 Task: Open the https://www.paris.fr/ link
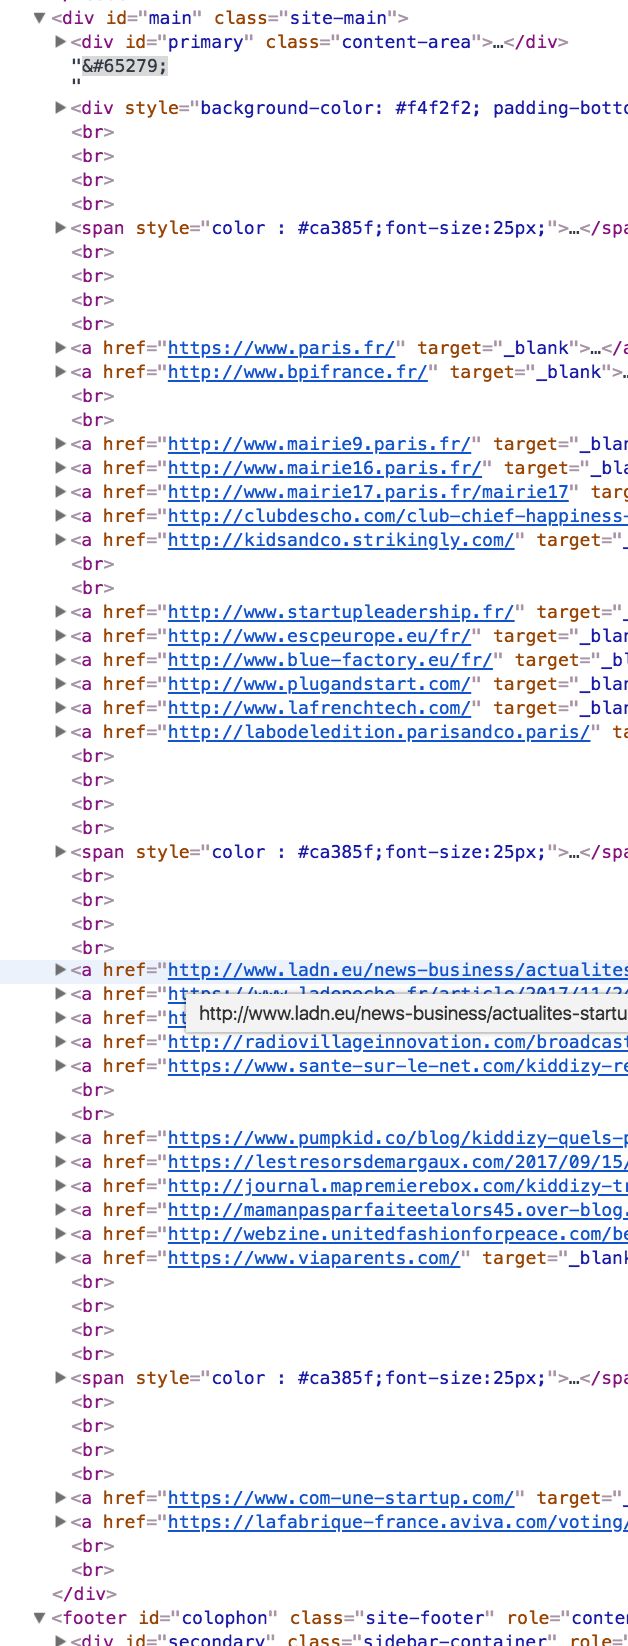coord(282,348)
